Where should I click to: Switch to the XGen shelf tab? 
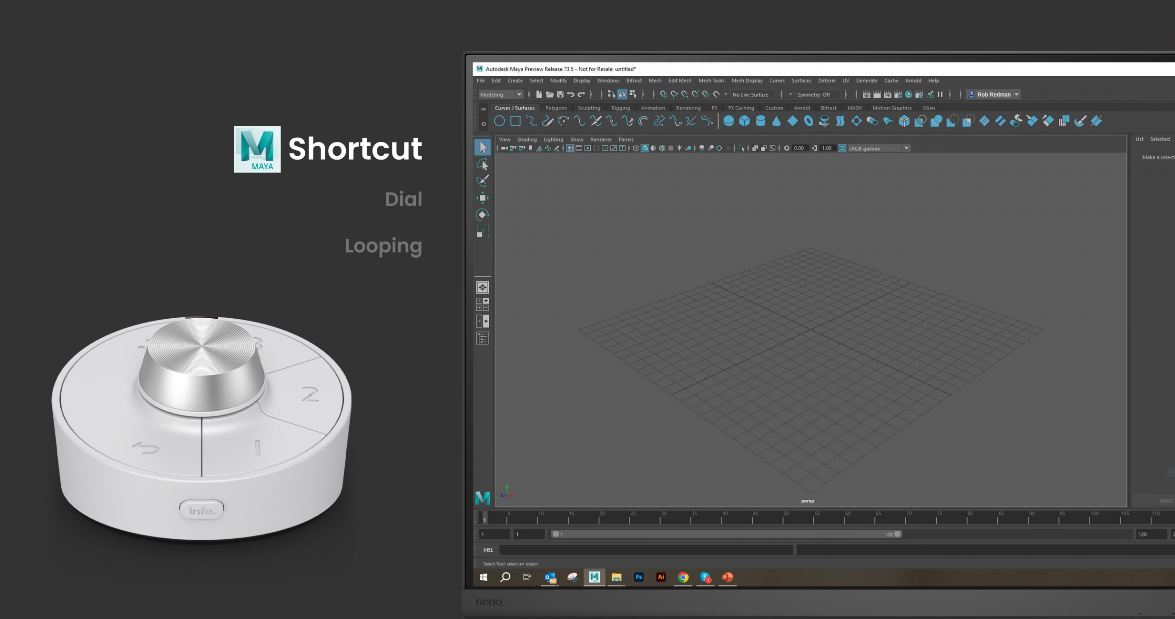[x=928, y=108]
